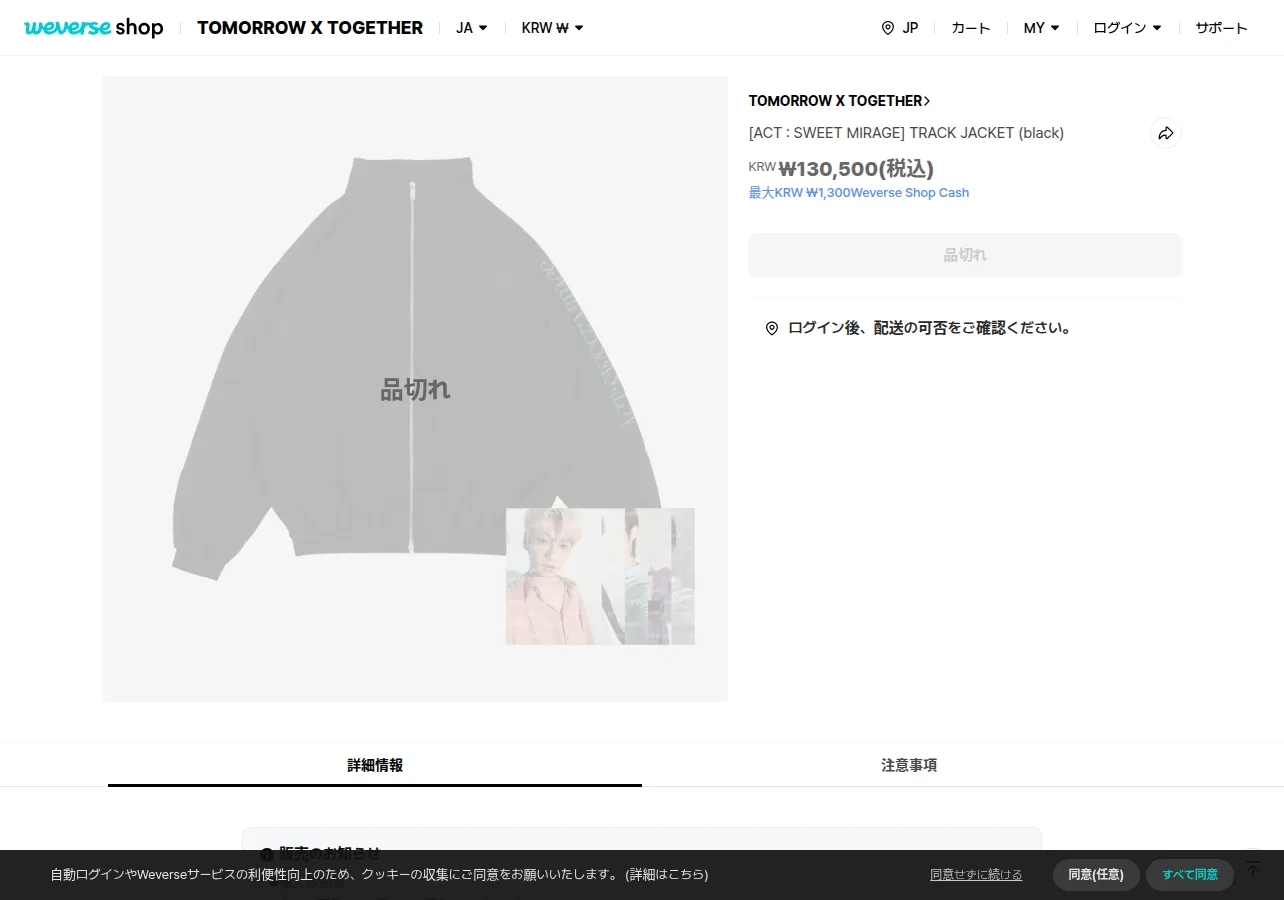Image resolution: width=1284 pixels, height=900 pixels.
Task: Click the share arrow icon
Action: pos(1165,133)
